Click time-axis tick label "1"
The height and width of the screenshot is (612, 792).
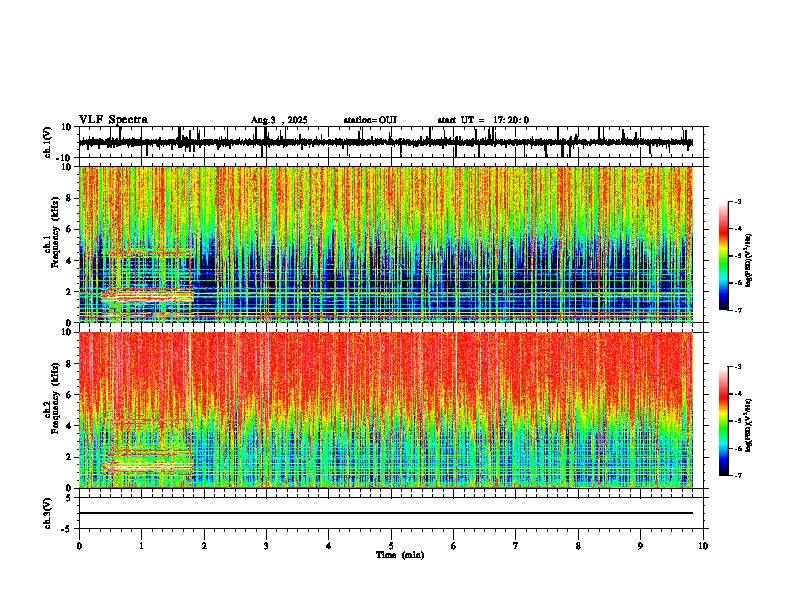[x=141, y=546]
